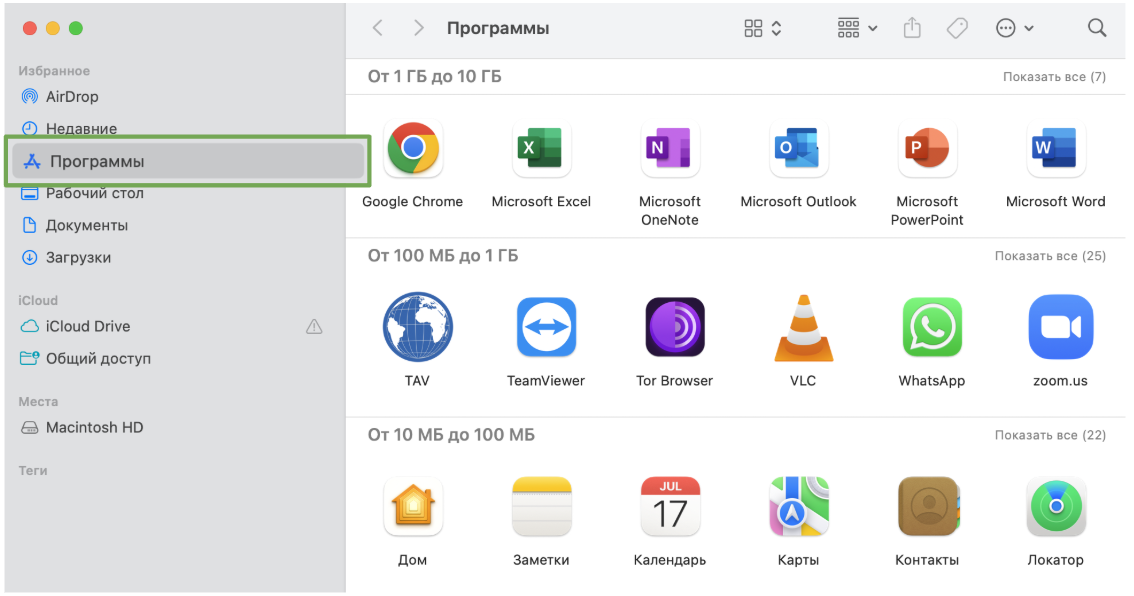1134x596 pixels.
Task: Start a search with the magnifier icon
Action: coord(1097,28)
